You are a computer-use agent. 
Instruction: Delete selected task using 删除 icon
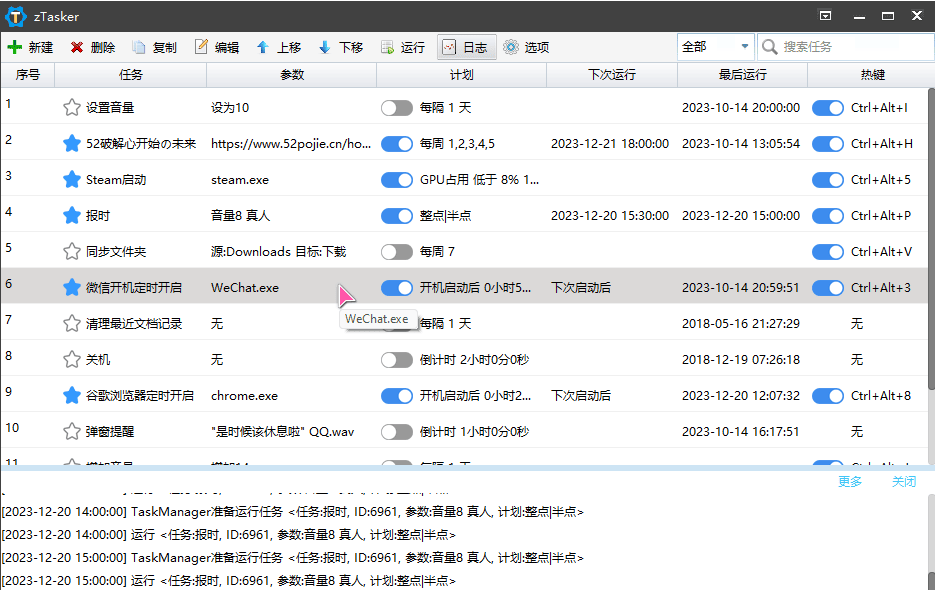point(93,46)
